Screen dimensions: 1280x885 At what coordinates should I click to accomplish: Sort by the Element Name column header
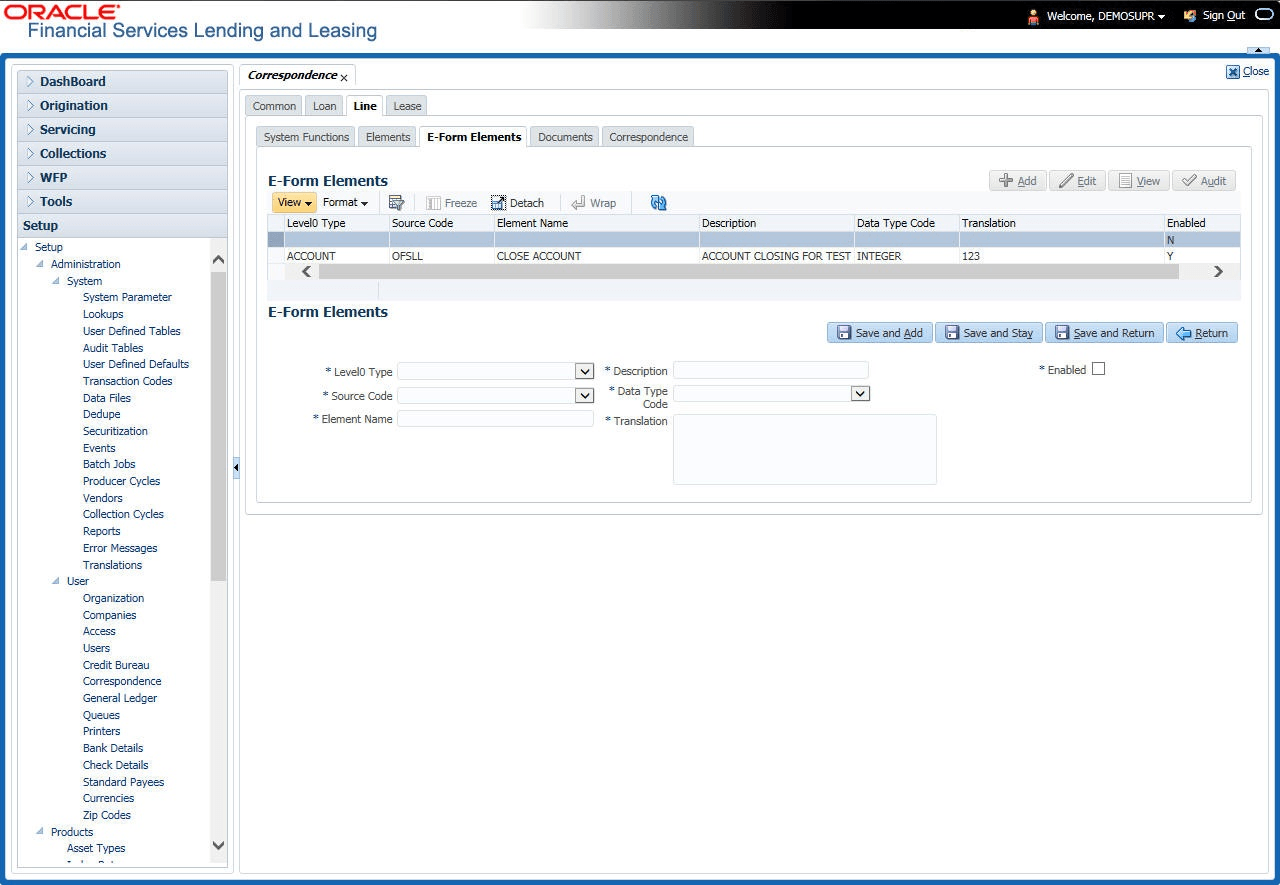click(596, 223)
